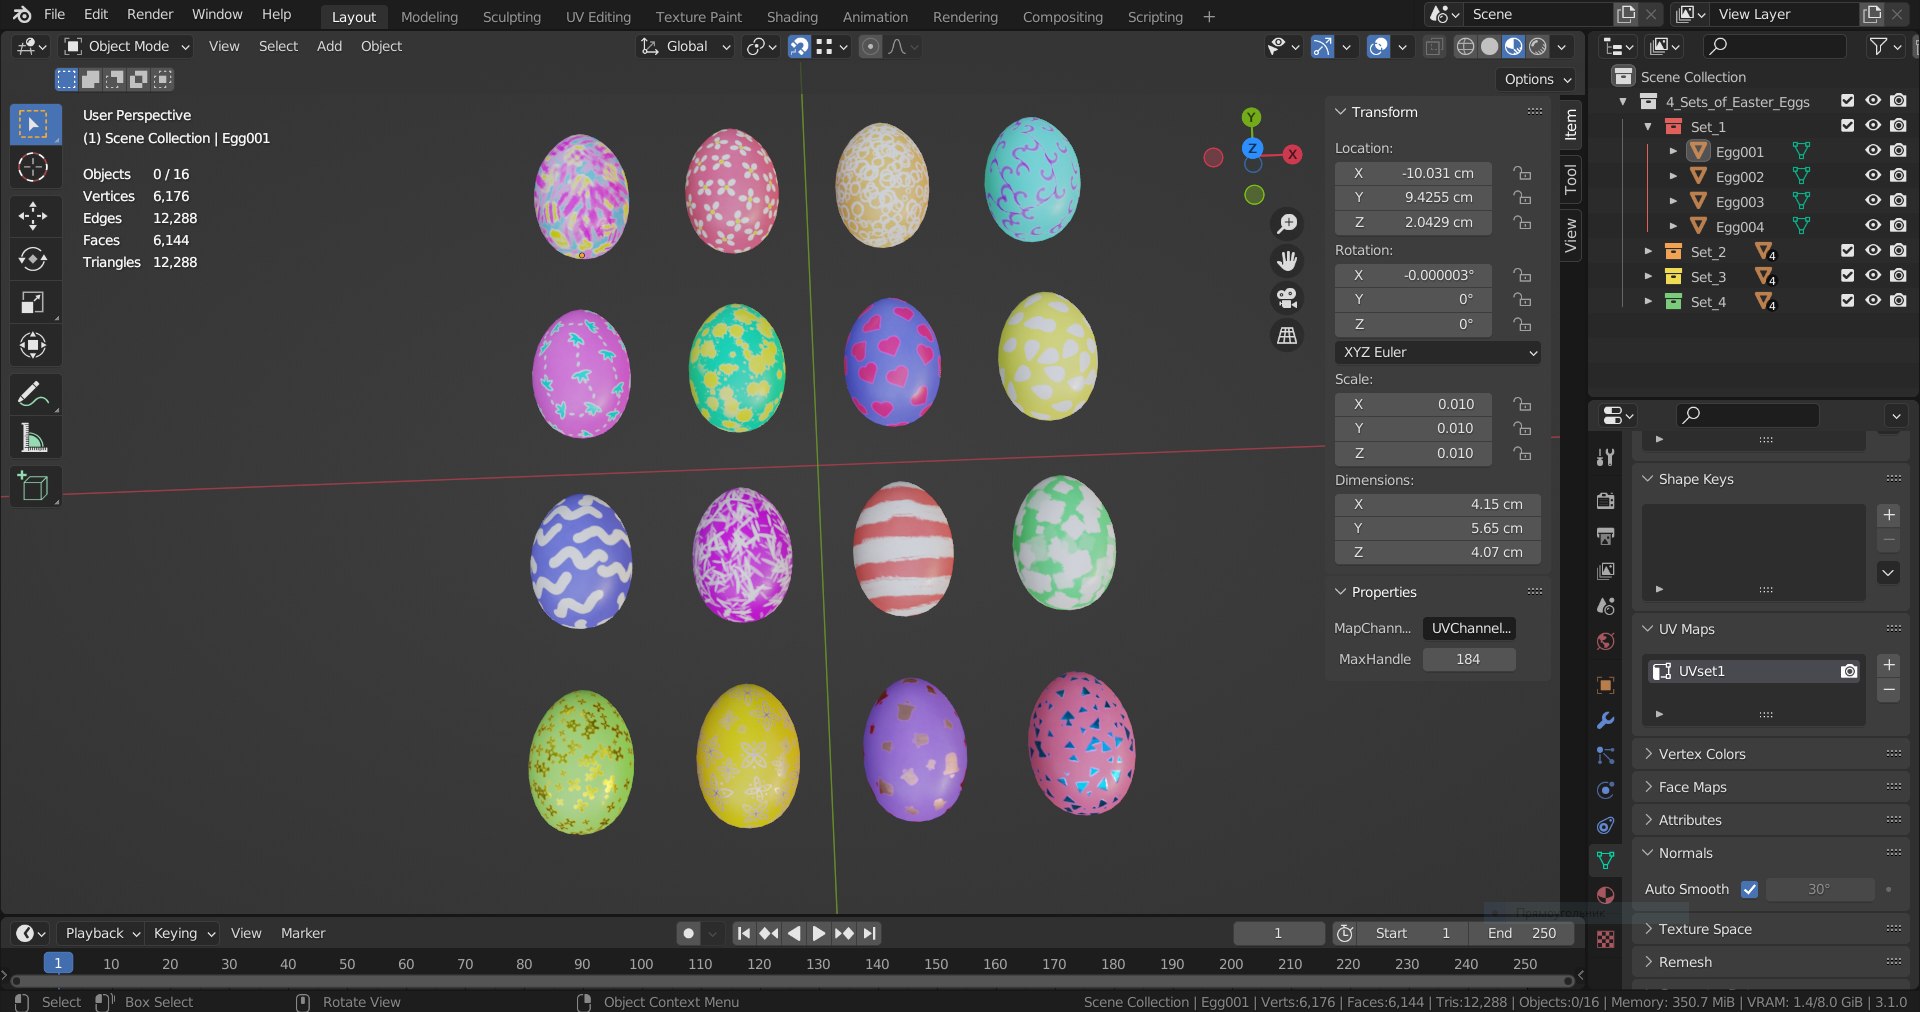
Task: Click the zoom view magnifier icon
Action: tap(1287, 224)
